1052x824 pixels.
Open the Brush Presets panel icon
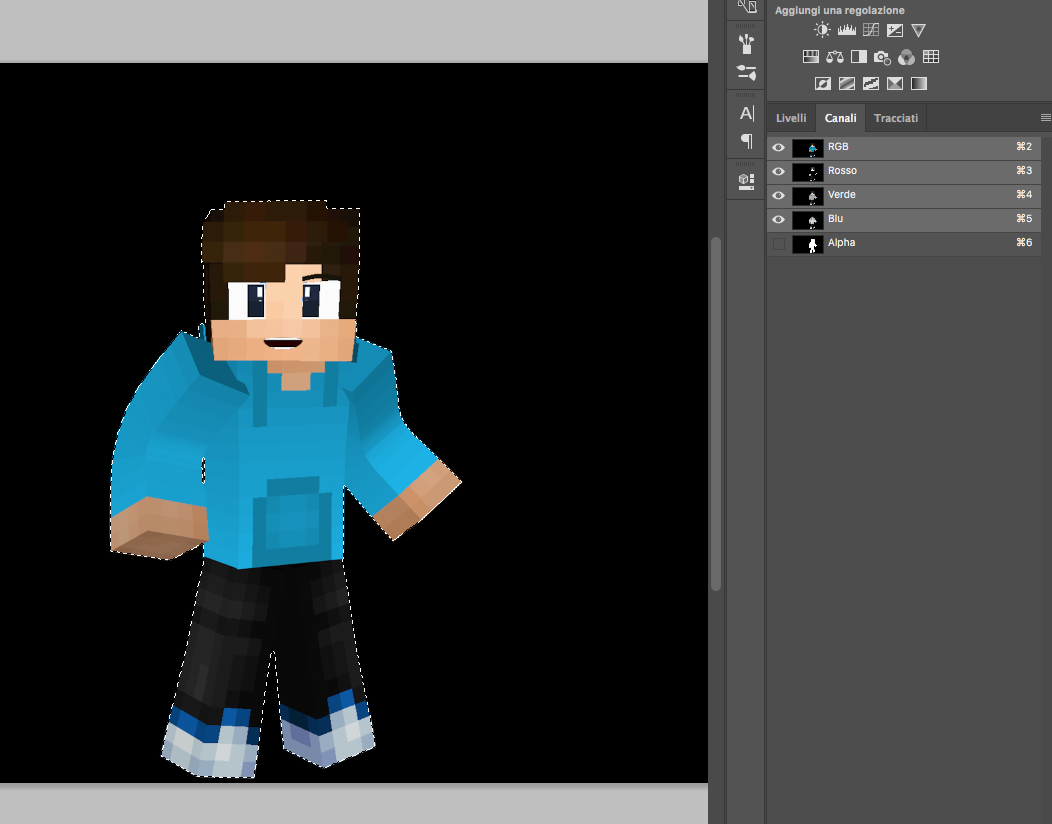(746, 44)
